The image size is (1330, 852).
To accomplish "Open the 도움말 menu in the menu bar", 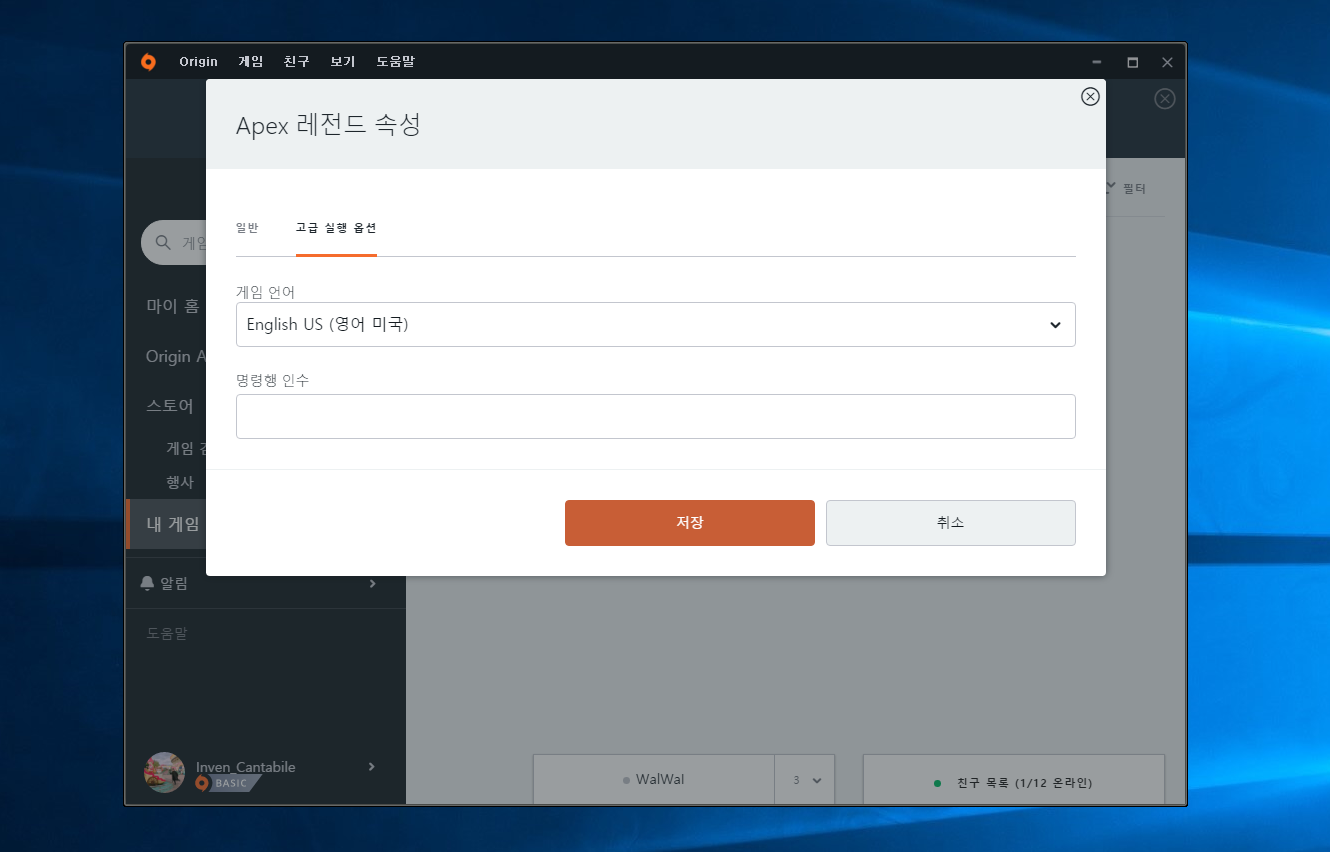I will pyautogui.click(x=395, y=62).
